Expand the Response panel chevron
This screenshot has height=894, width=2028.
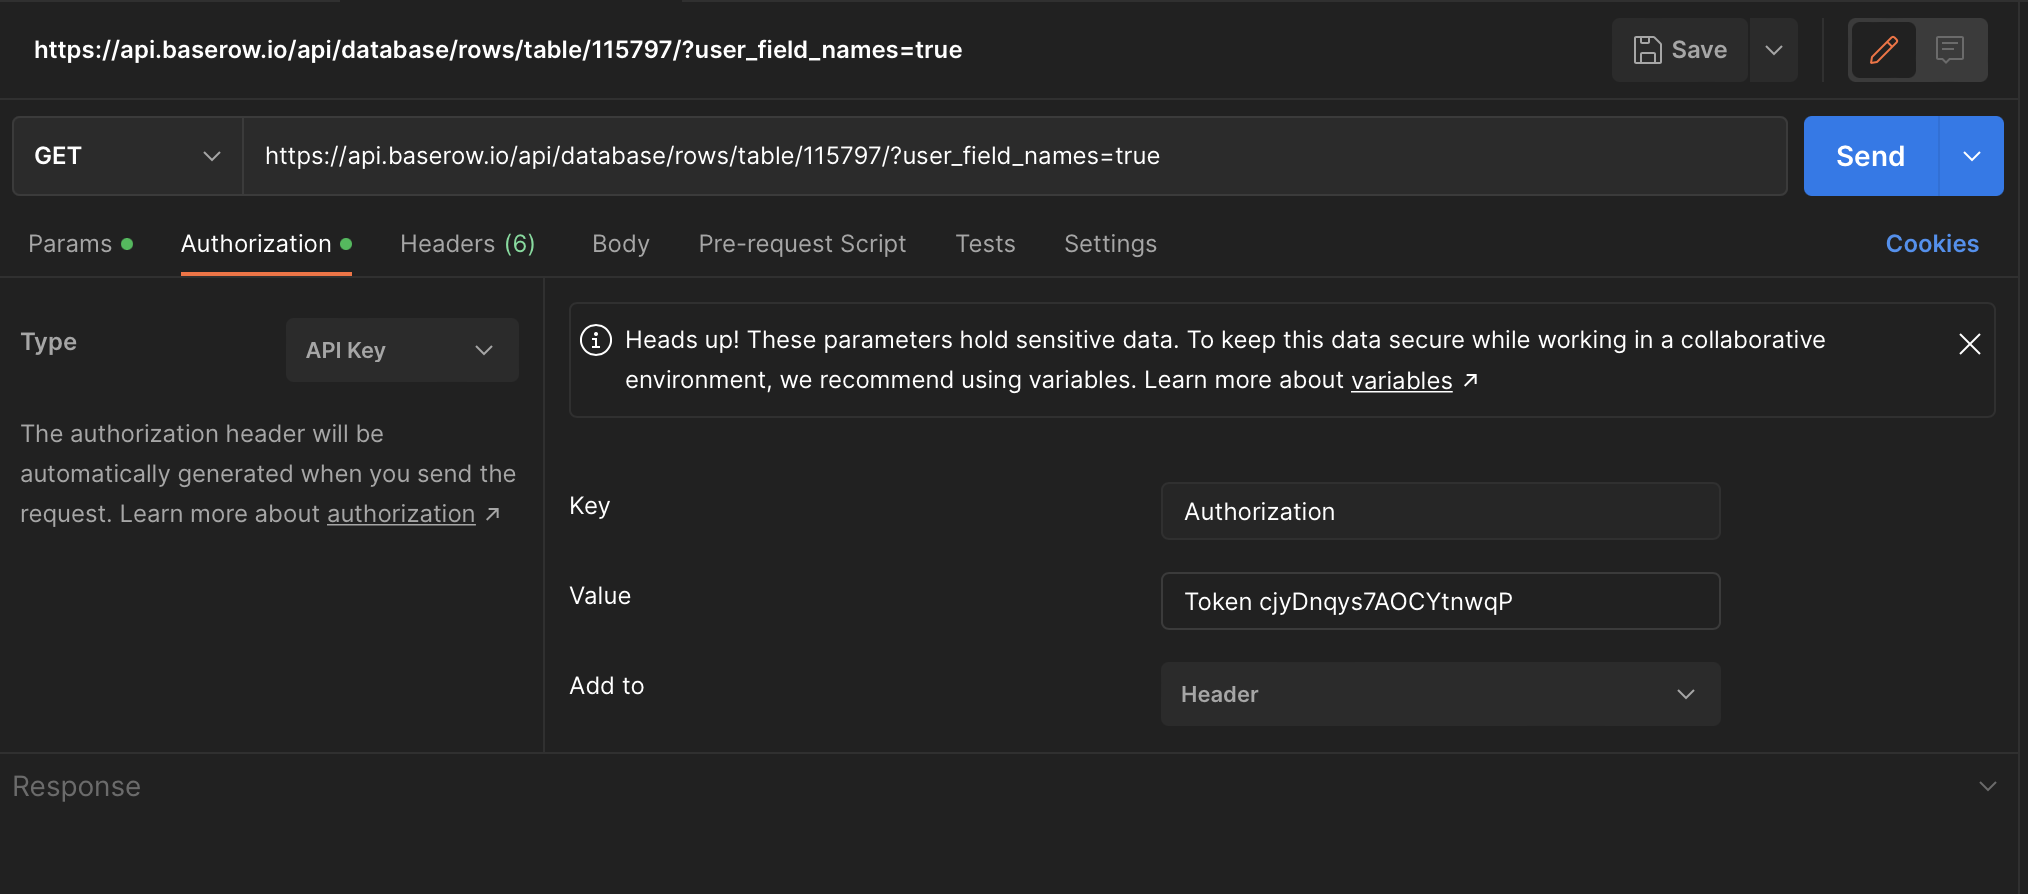click(x=1987, y=786)
